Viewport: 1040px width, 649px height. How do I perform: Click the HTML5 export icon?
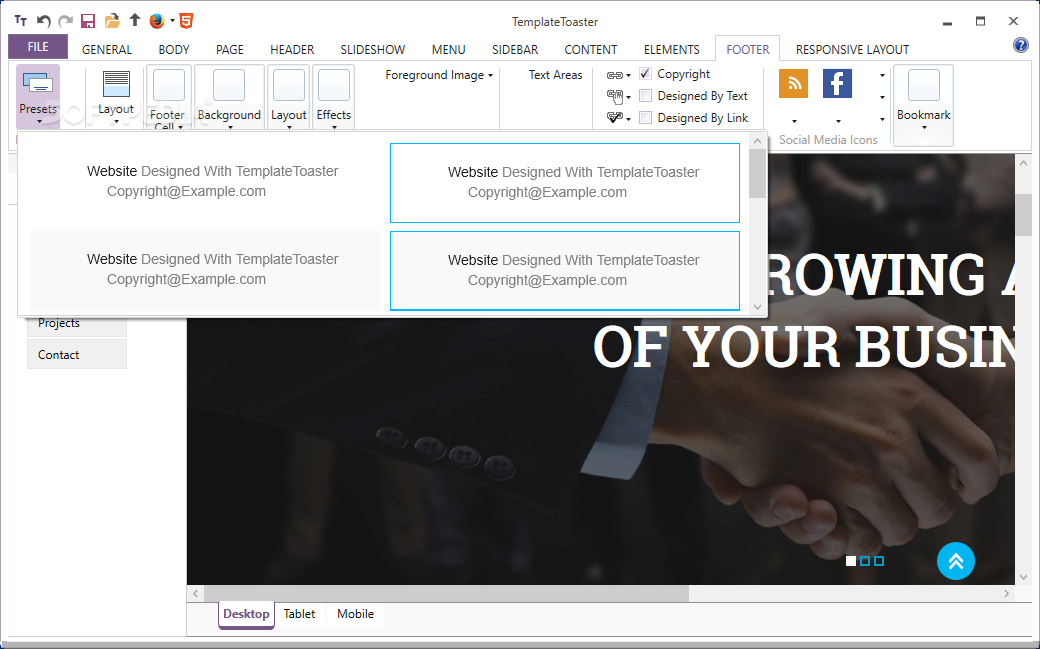(x=186, y=21)
